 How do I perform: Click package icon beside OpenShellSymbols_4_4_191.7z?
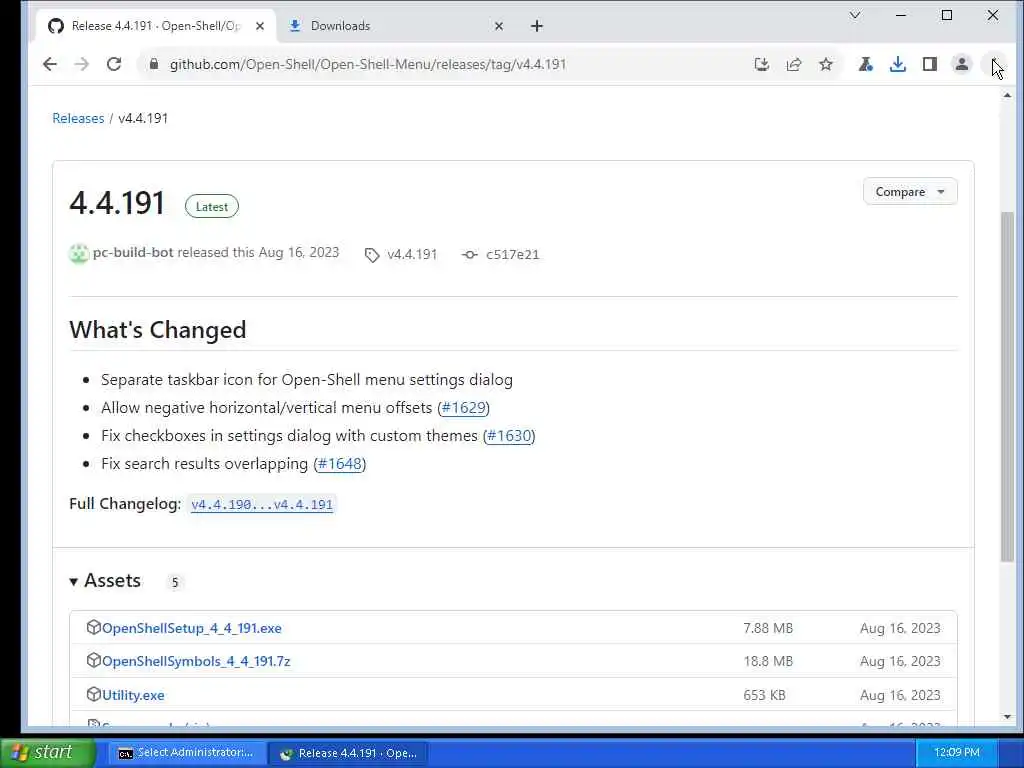point(93,660)
